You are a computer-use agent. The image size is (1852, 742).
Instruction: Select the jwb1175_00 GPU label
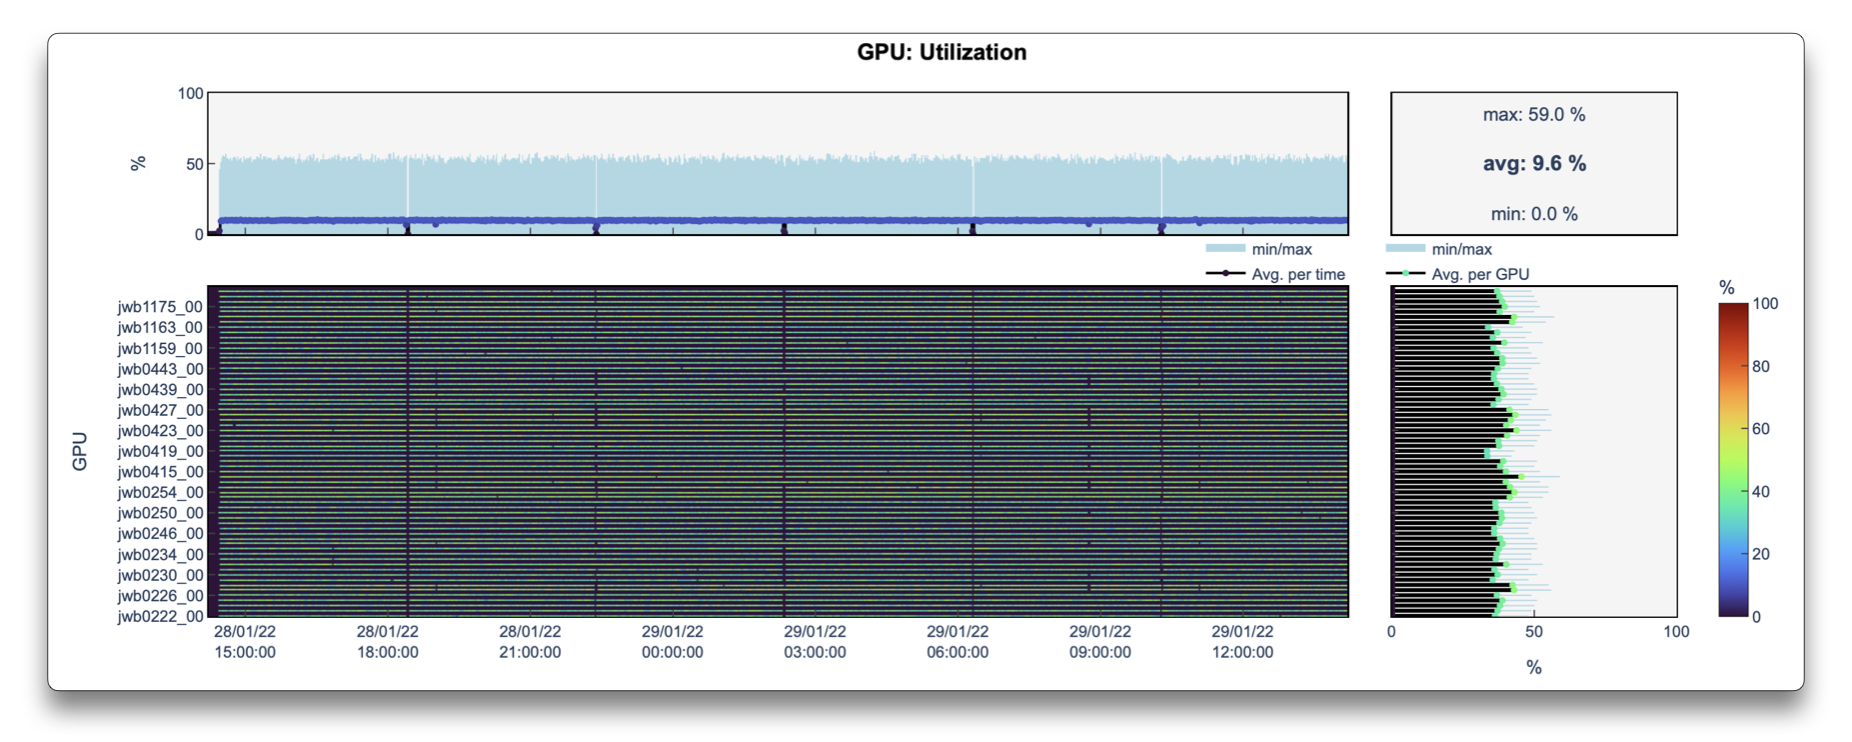click(160, 307)
